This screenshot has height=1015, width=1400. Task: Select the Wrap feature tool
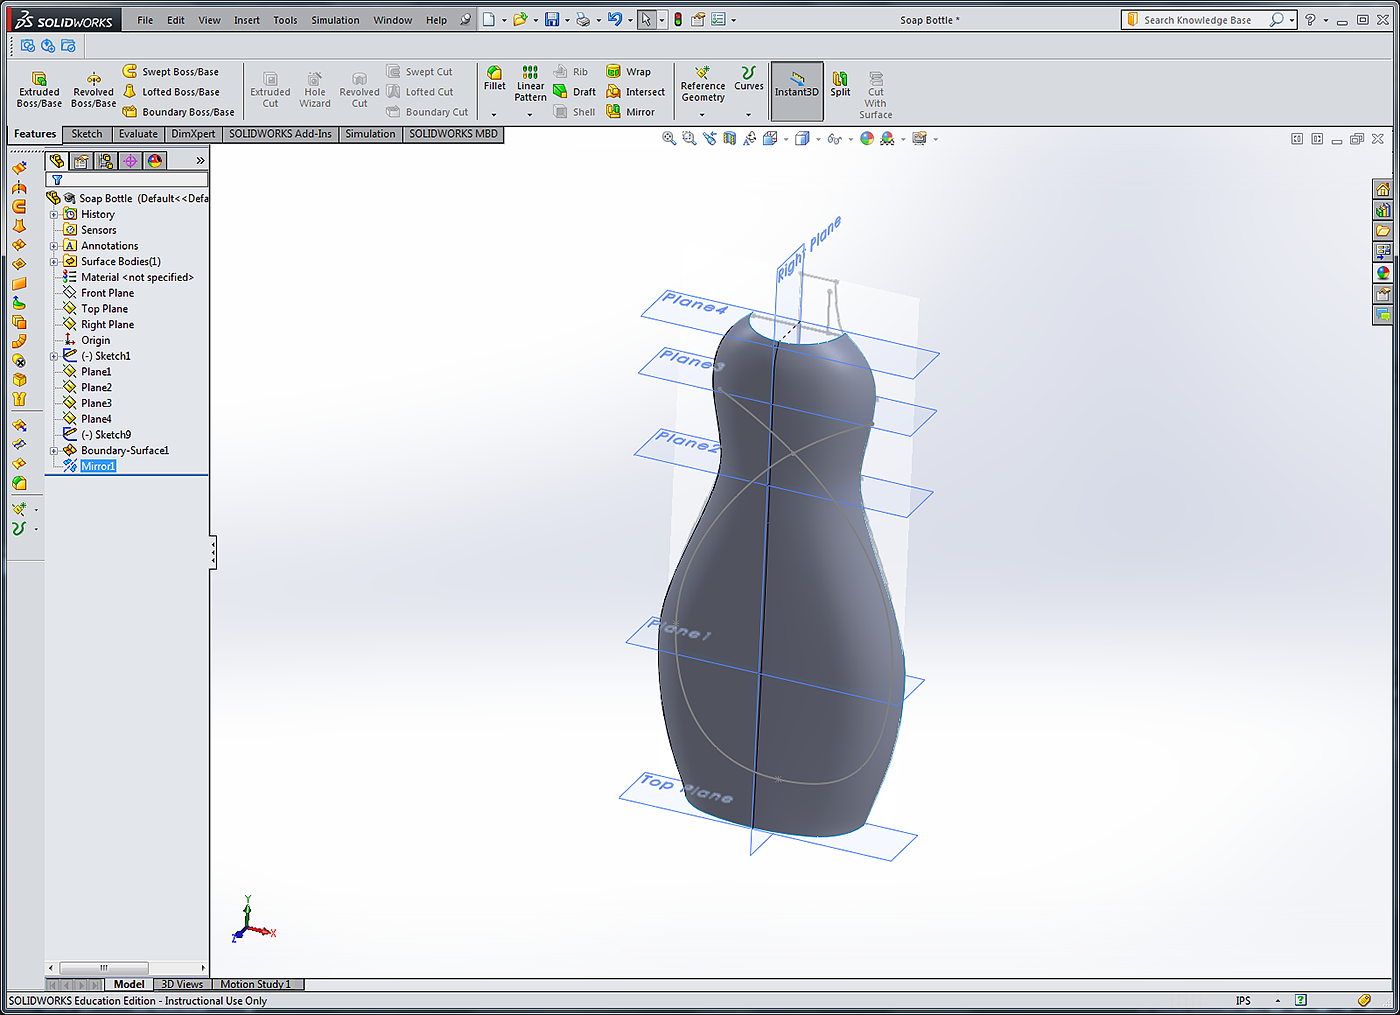(x=628, y=72)
